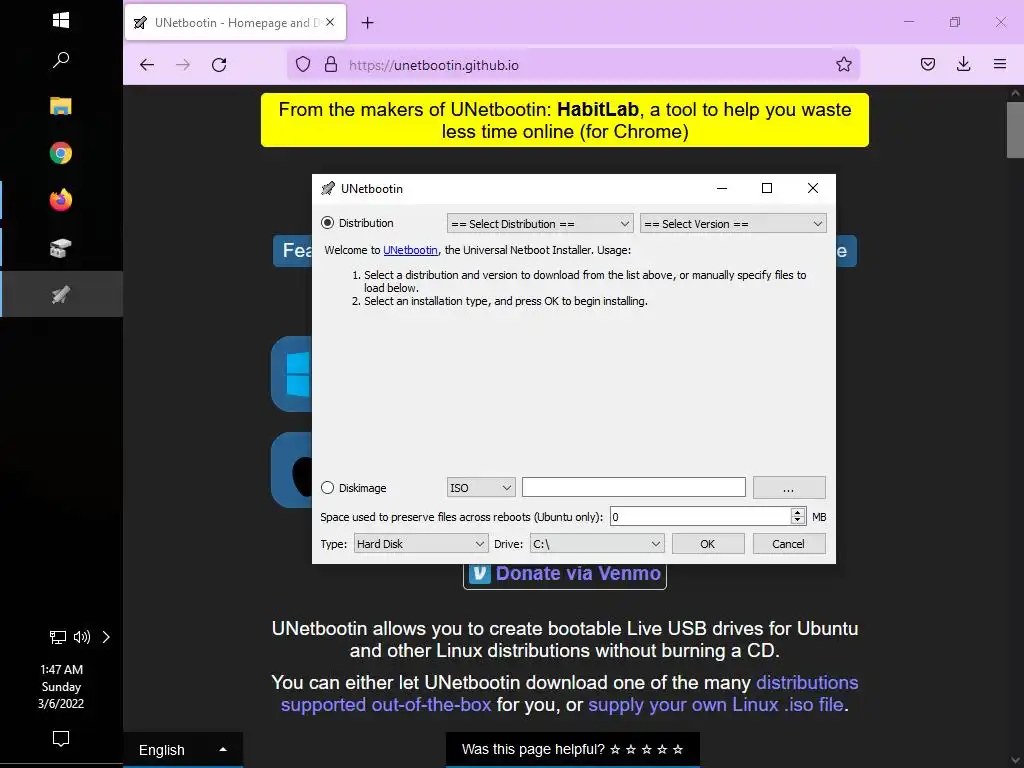The width and height of the screenshot is (1024, 768).
Task: Increase persistence space with up arrow
Action: click(x=797, y=512)
